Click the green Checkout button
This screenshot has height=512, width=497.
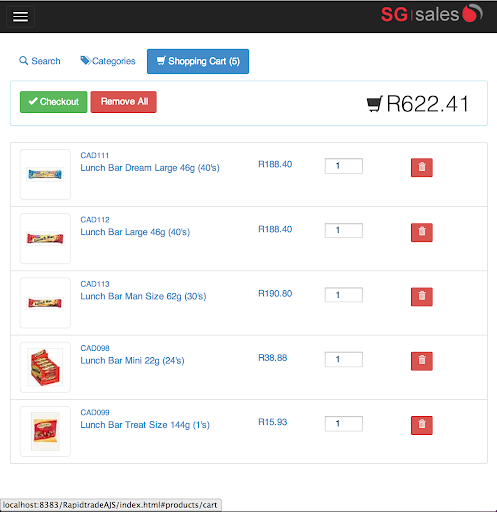(54, 102)
